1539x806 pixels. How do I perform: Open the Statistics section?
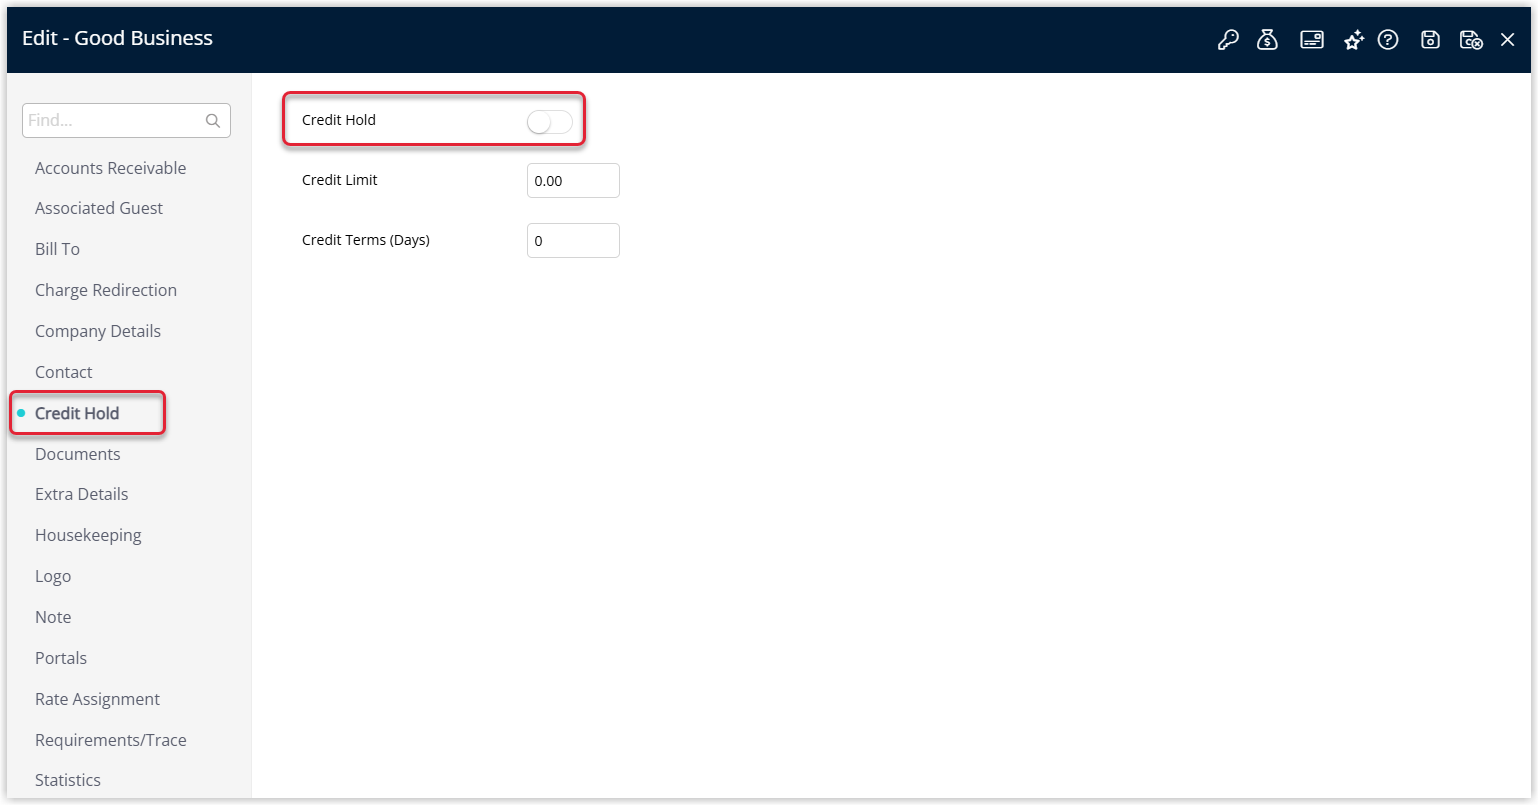pyautogui.click(x=68, y=780)
